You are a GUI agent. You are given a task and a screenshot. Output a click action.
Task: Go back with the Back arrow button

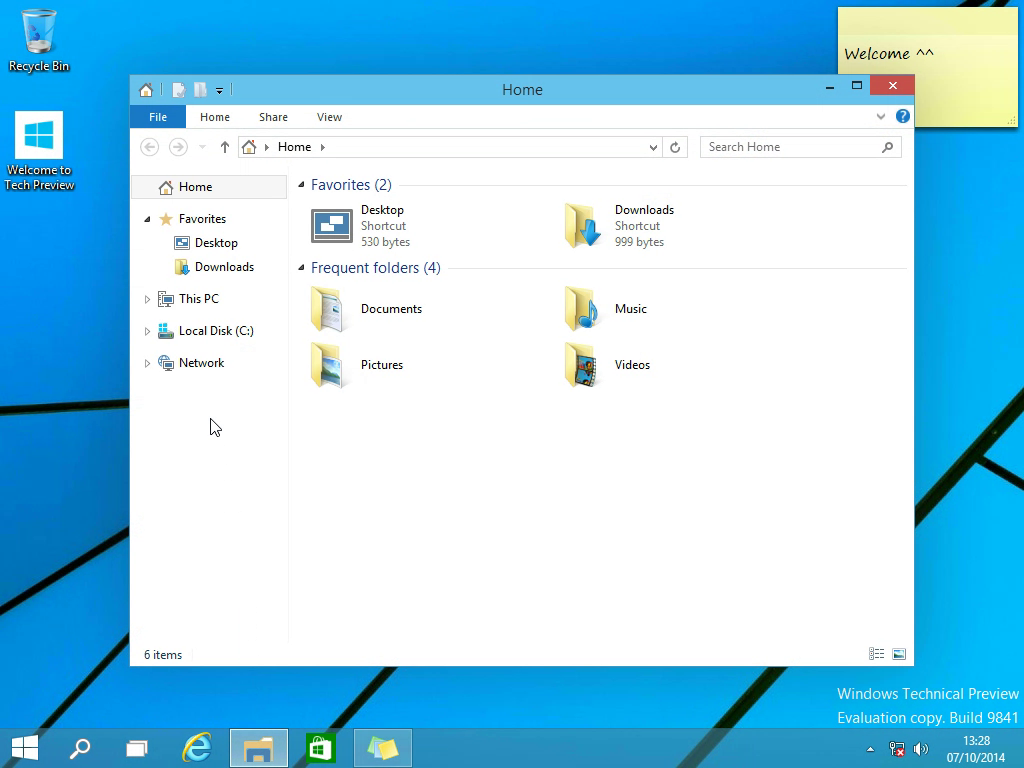pyautogui.click(x=150, y=147)
